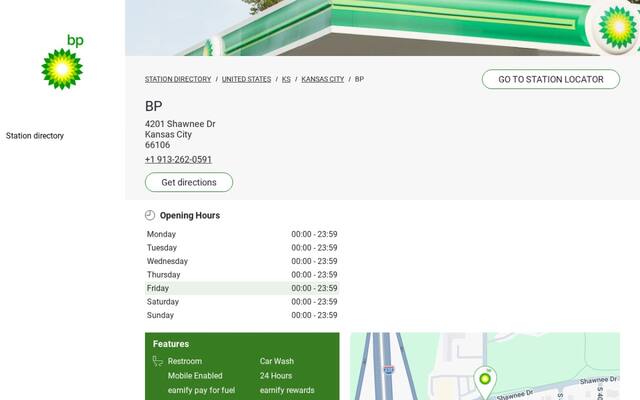Click the 4201 Shawnee Dr address line
Screen dimensions: 640x400
[180, 124]
